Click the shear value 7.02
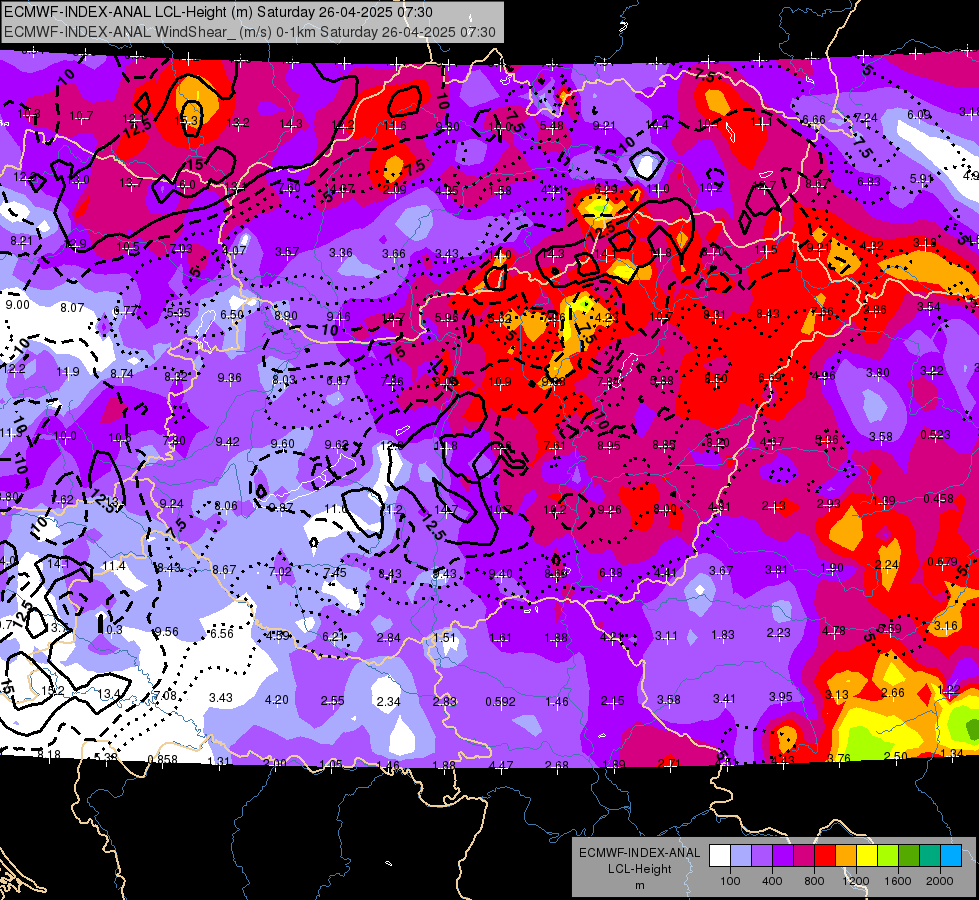Viewport: 979px width, 900px height. click(x=280, y=571)
